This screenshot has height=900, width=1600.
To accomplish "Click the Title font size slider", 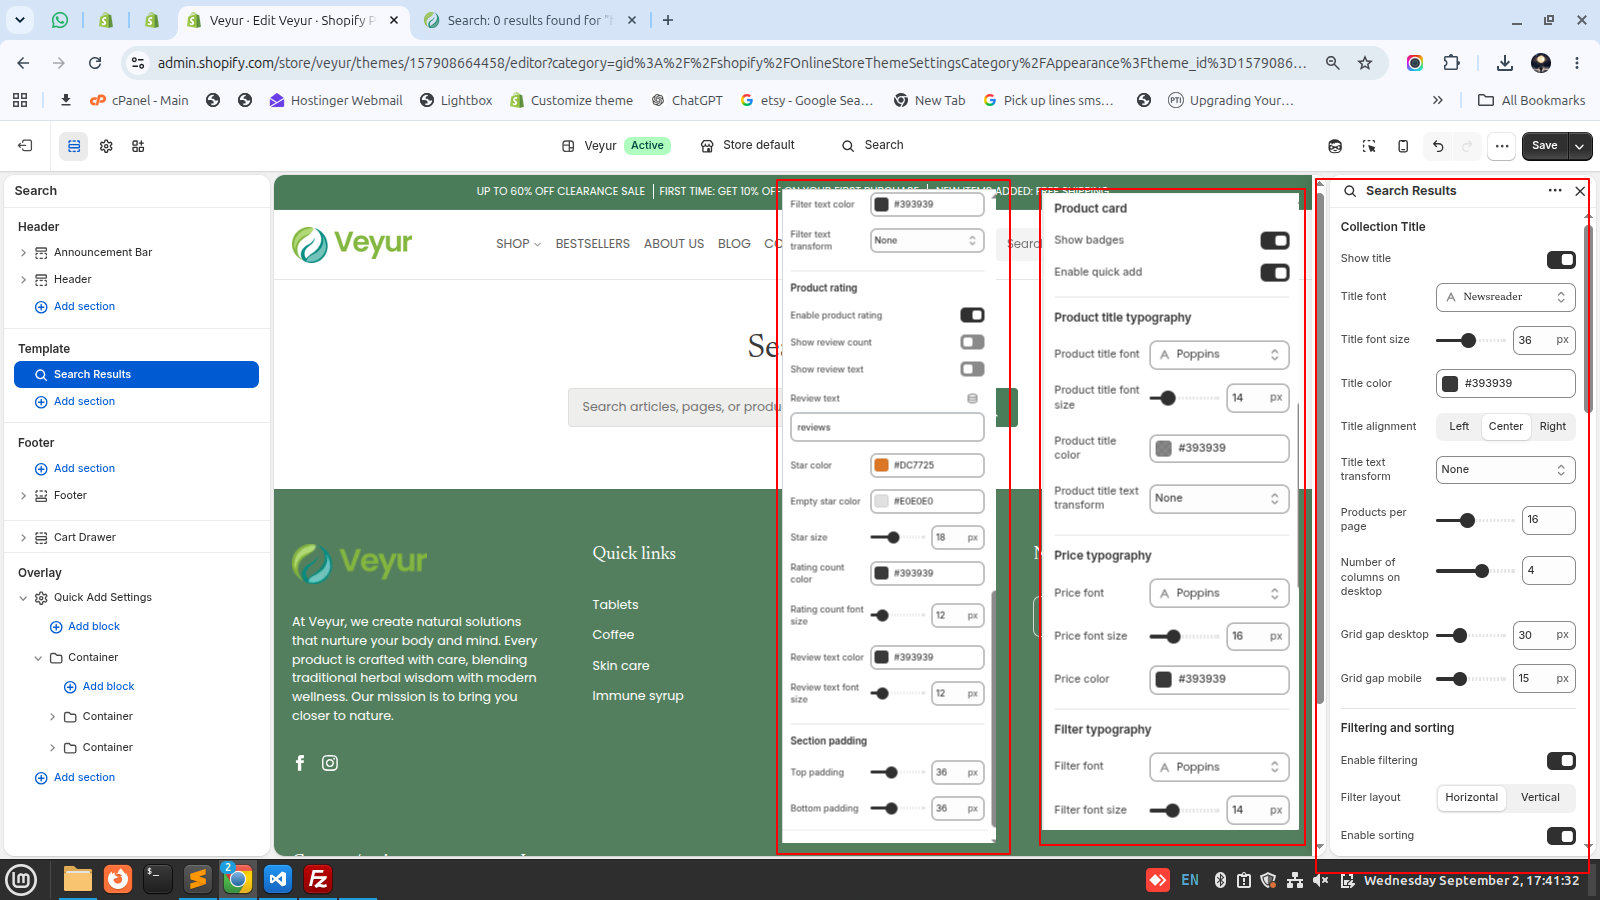I will pos(1471,341).
